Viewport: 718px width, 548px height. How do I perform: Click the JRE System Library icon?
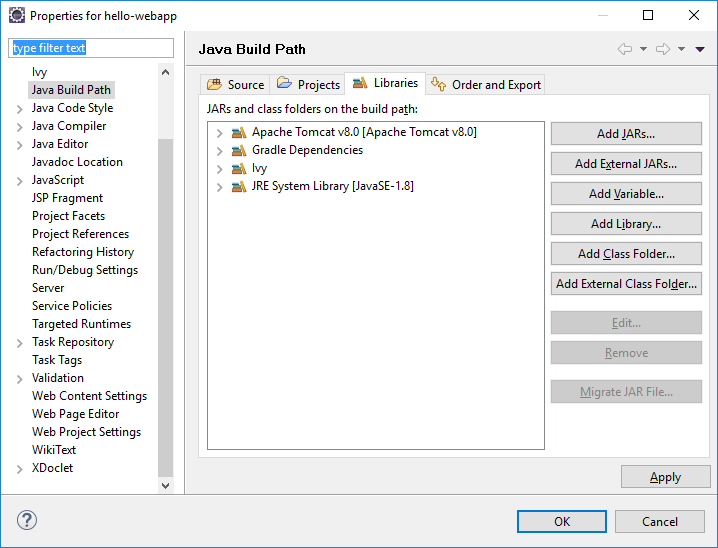tap(238, 186)
